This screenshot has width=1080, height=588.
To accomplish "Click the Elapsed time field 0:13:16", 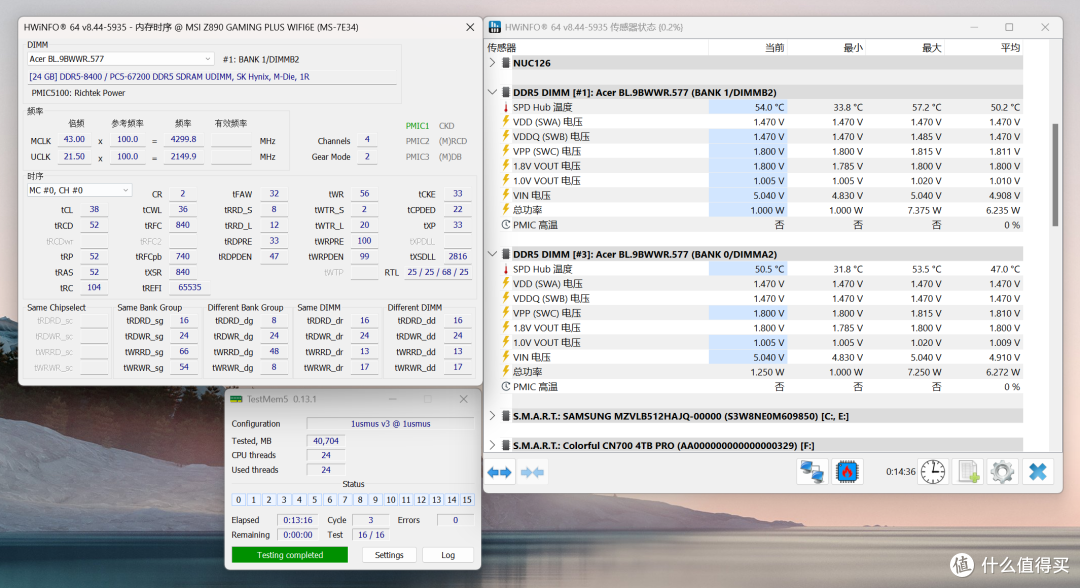I will point(298,520).
